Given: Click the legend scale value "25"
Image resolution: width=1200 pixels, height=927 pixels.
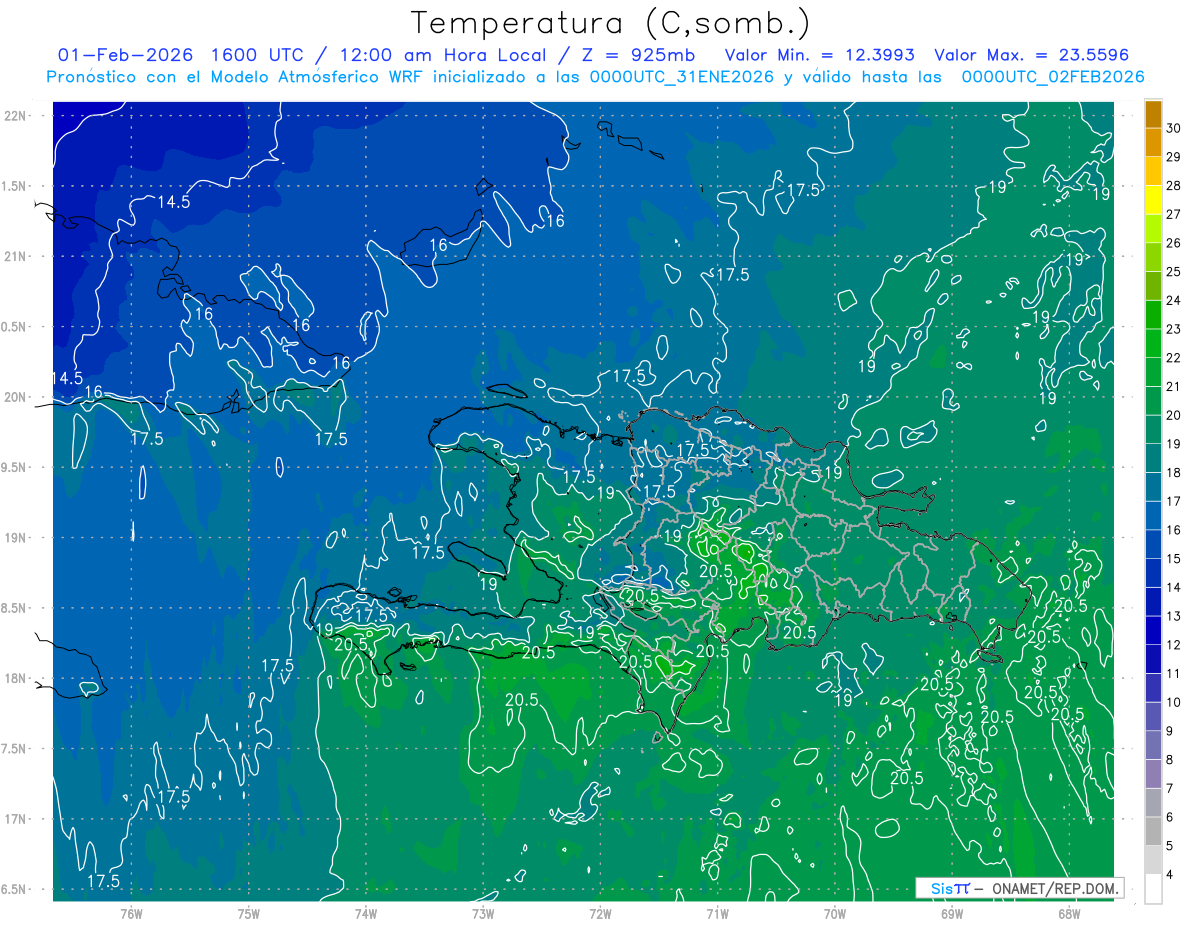Looking at the screenshot, I should point(1174,272).
